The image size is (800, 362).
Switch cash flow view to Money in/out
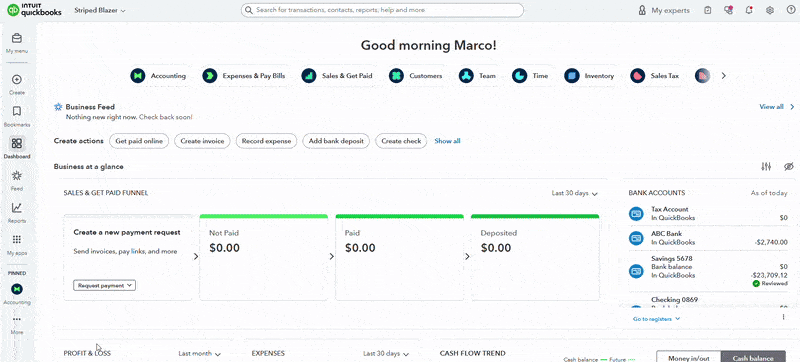click(x=688, y=358)
